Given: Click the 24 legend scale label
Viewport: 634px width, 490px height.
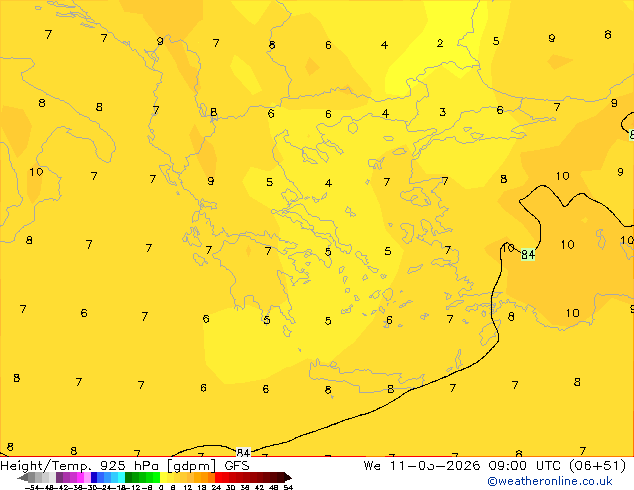Looking at the screenshot, I should click(x=216, y=488).
